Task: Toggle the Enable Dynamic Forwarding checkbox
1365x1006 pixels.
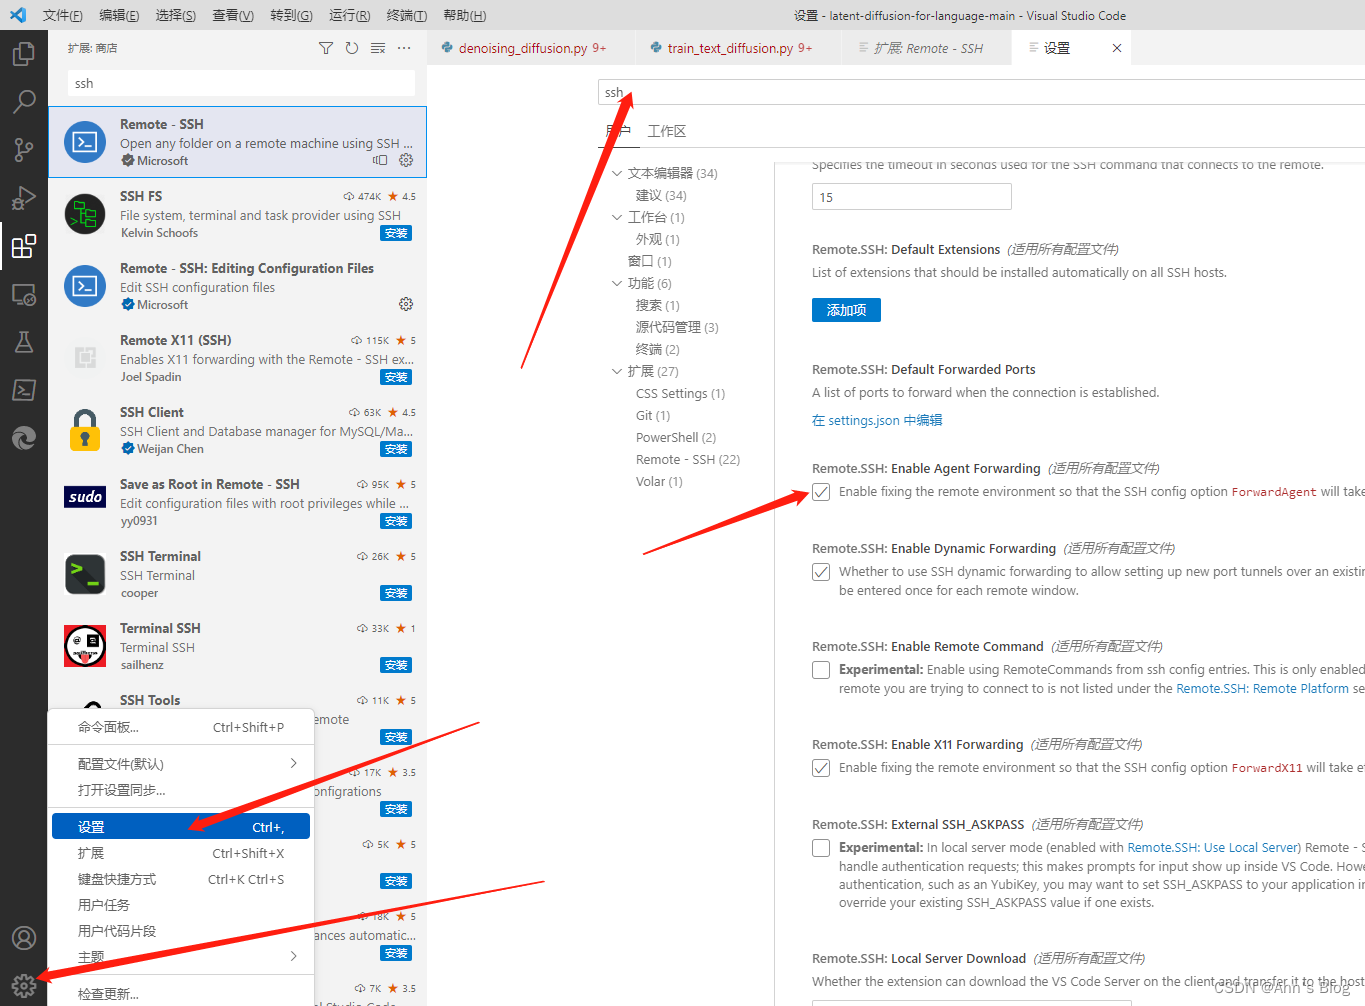Action: 821,572
